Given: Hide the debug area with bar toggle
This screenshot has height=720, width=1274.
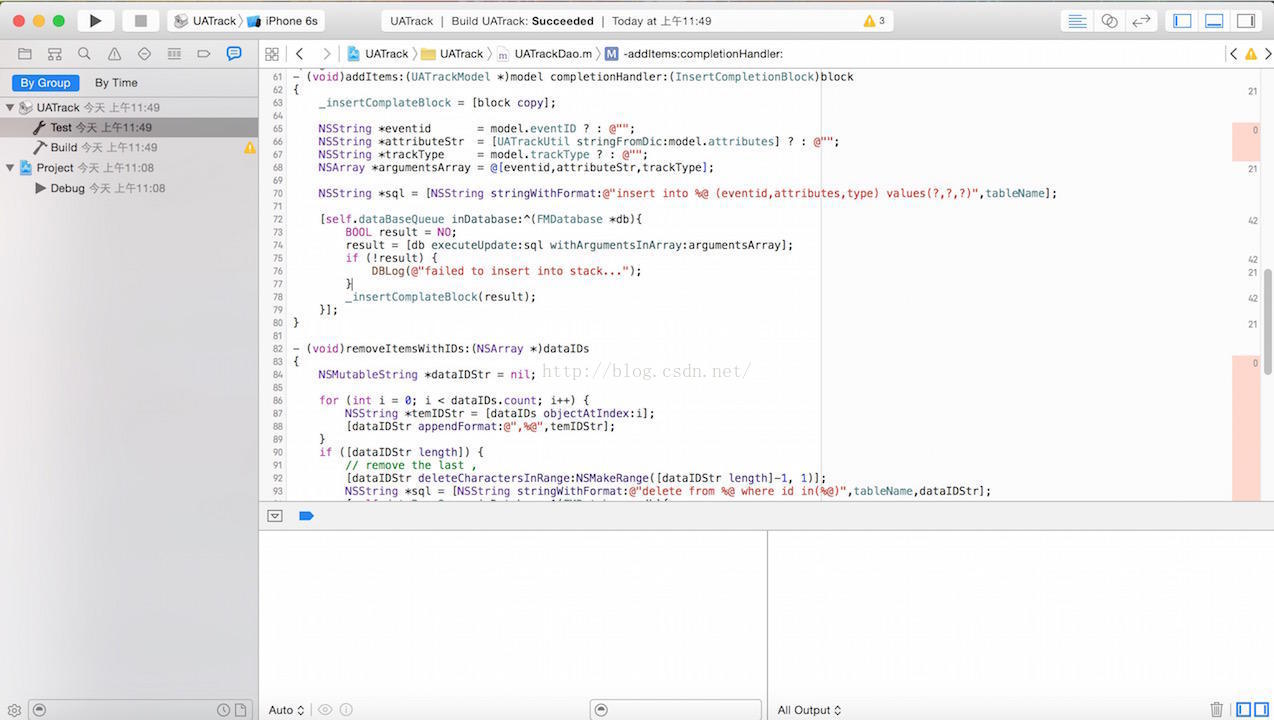Looking at the screenshot, I should click(x=275, y=516).
